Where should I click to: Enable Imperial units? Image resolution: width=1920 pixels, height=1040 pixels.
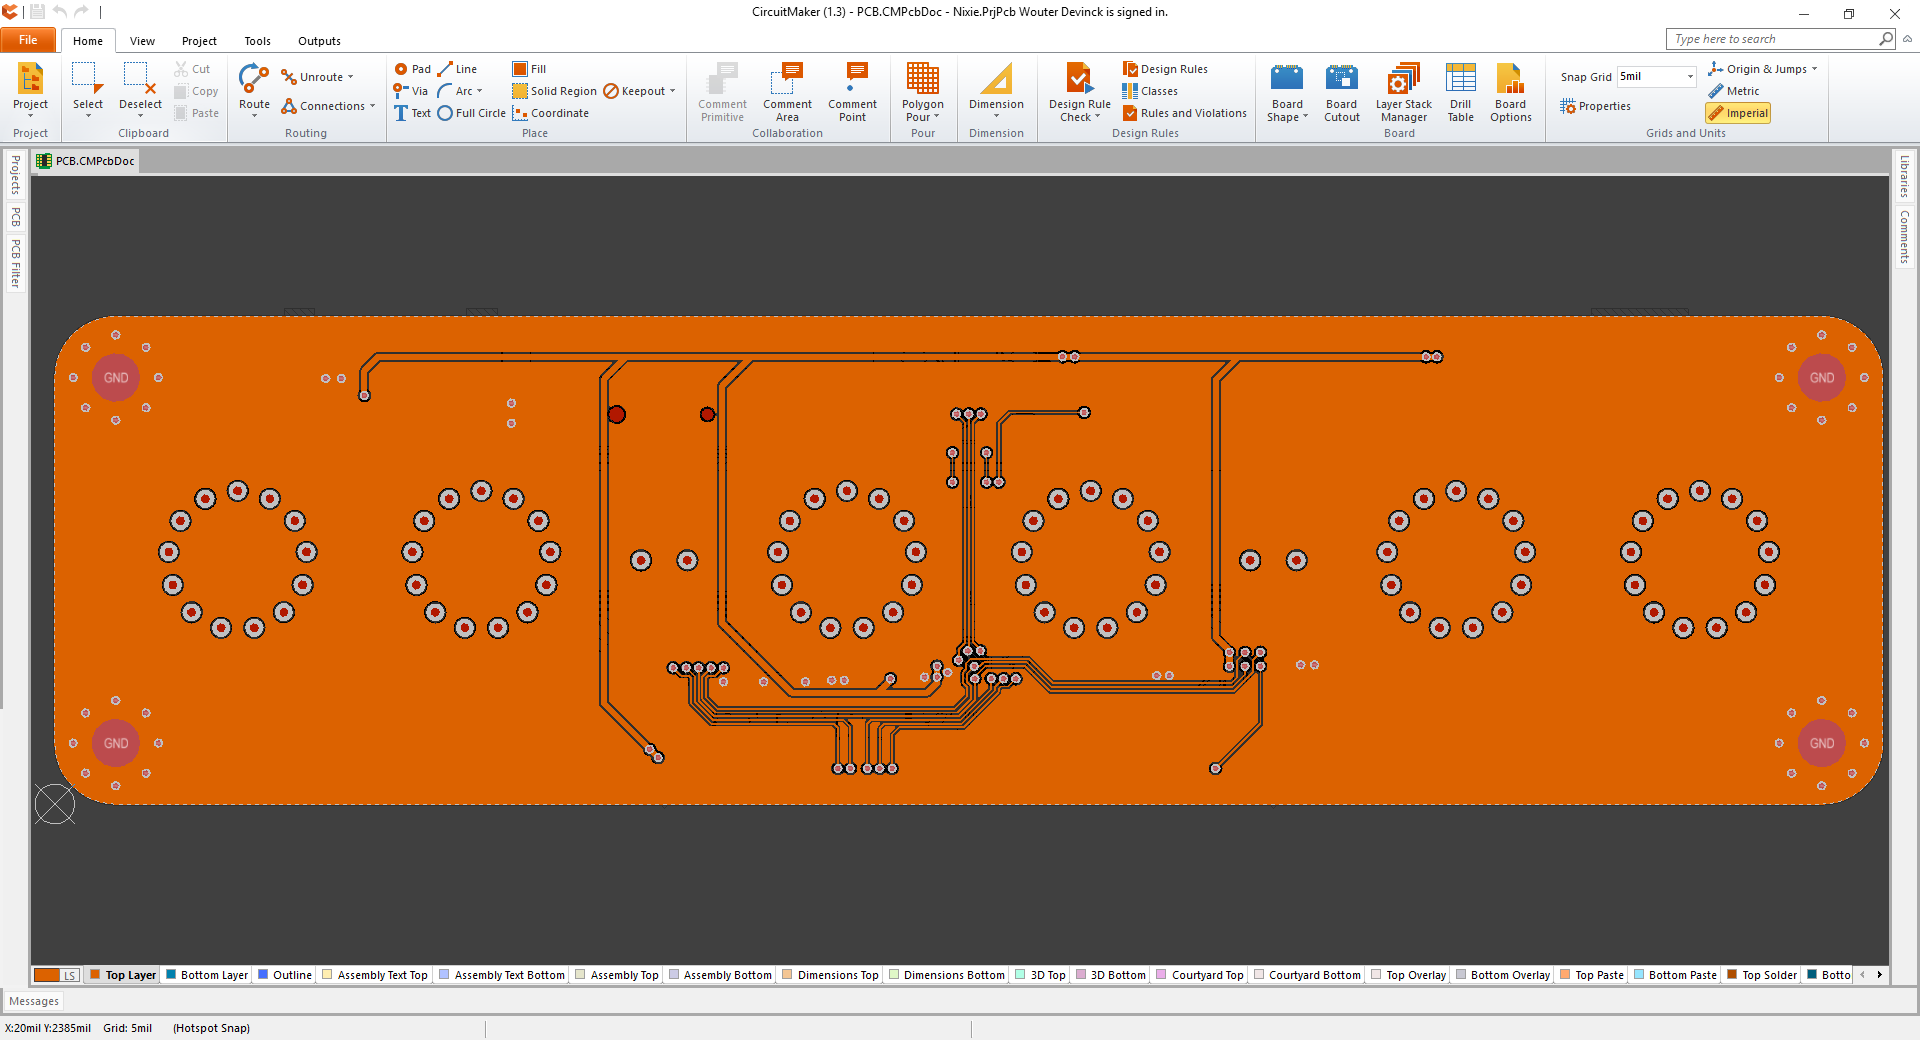(1738, 113)
